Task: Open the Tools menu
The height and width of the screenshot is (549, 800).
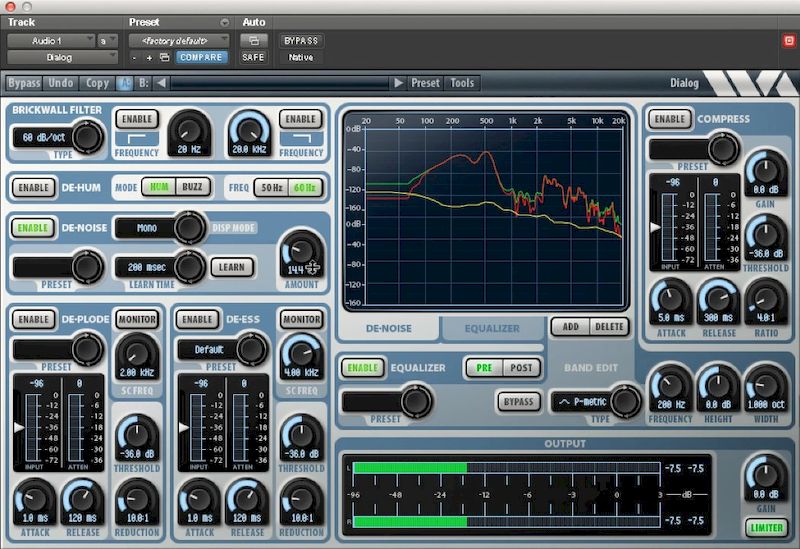Action: click(x=462, y=83)
